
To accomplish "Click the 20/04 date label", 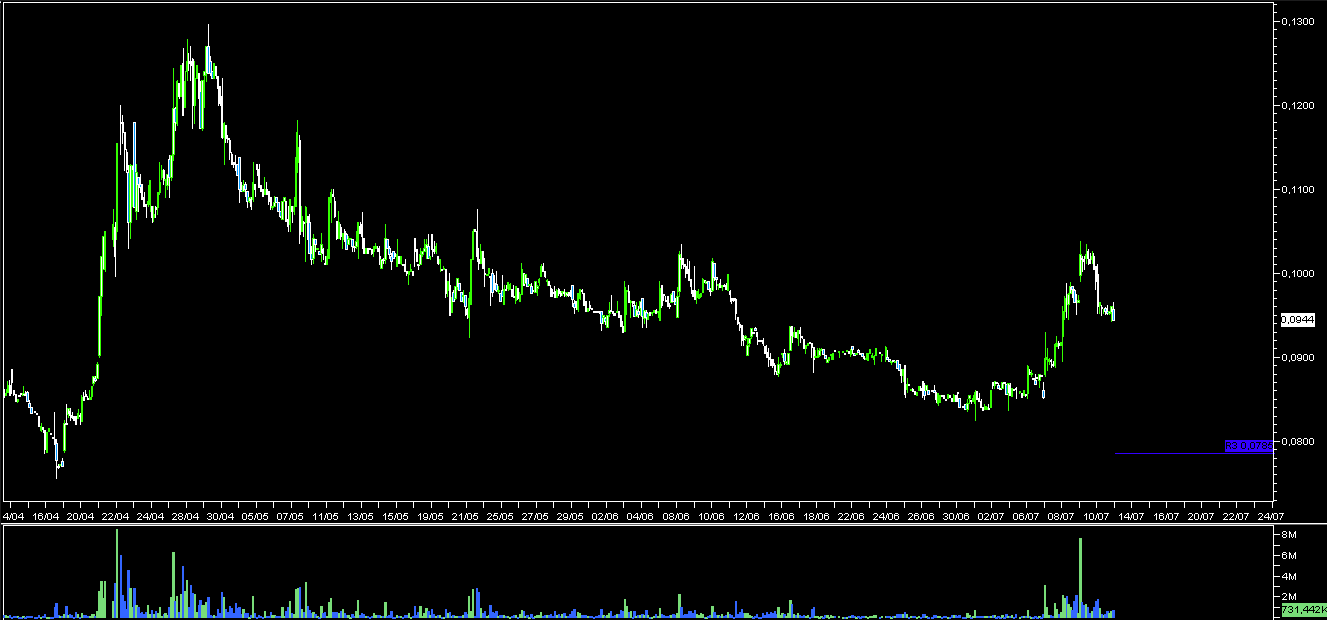I will coord(81,517).
